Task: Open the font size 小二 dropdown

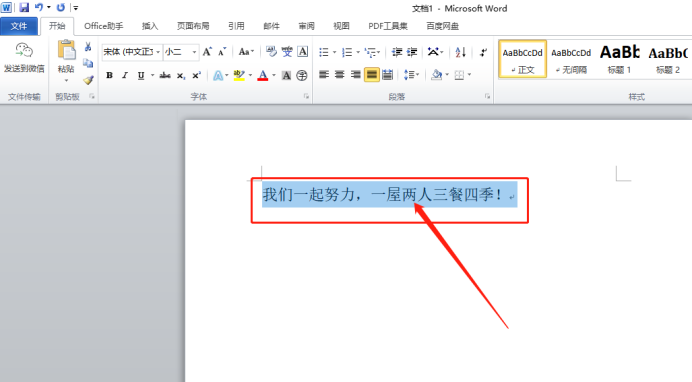Action: pos(194,52)
